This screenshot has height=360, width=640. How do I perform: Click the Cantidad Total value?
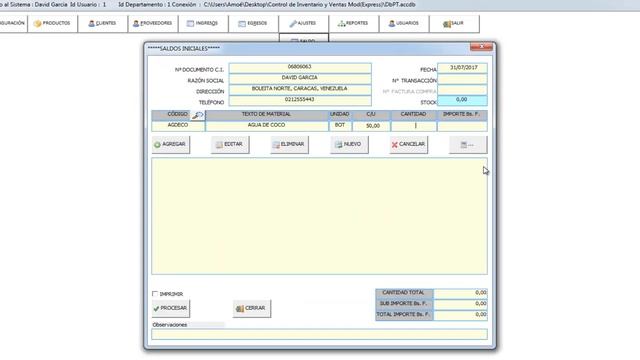(460, 293)
